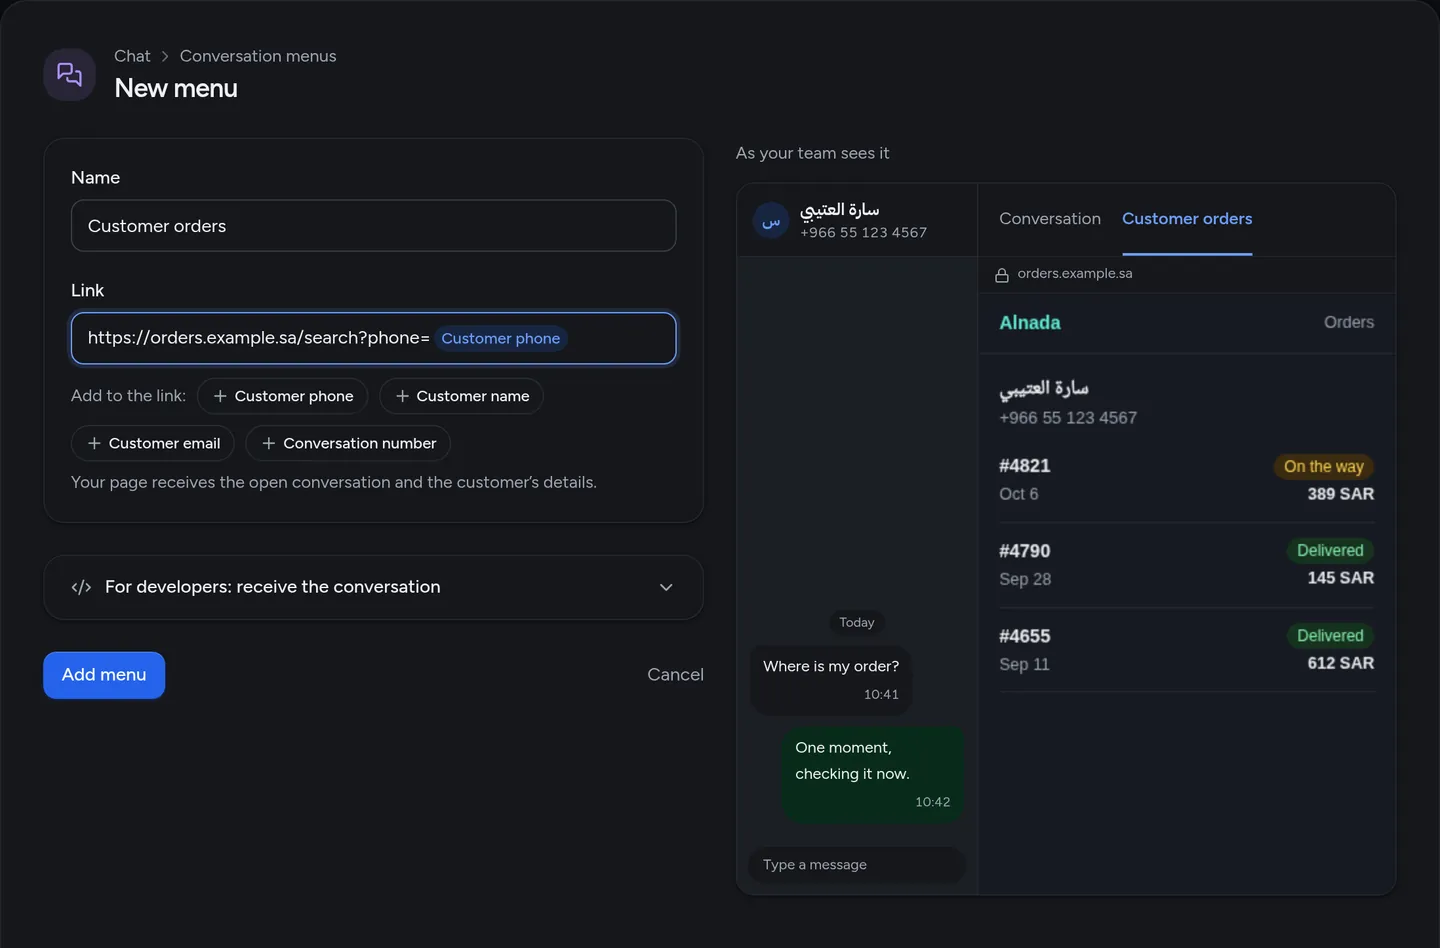This screenshot has width=1440, height=948.
Task: Click the Today date separator
Action: (857, 623)
